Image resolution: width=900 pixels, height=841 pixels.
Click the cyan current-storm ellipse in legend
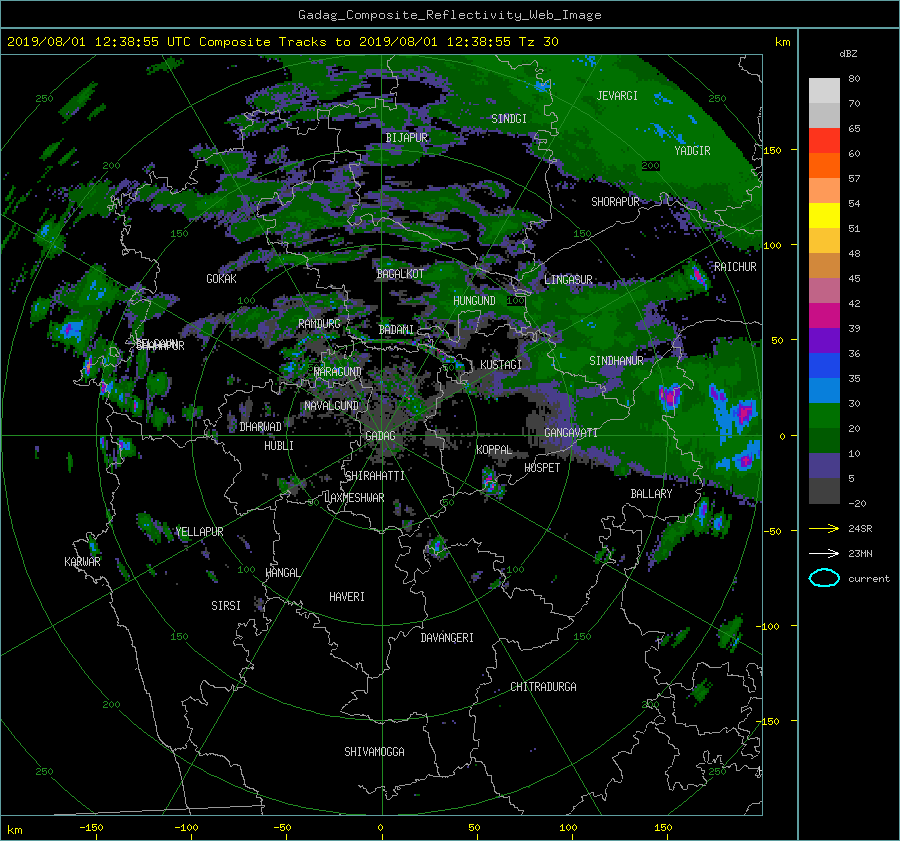[x=824, y=578]
